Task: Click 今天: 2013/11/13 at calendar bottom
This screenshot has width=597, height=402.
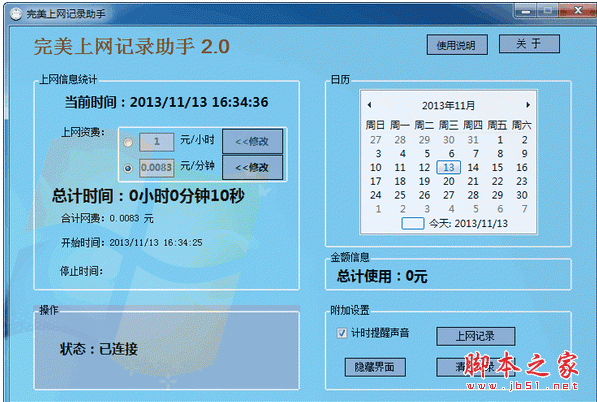Action: point(455,223)
